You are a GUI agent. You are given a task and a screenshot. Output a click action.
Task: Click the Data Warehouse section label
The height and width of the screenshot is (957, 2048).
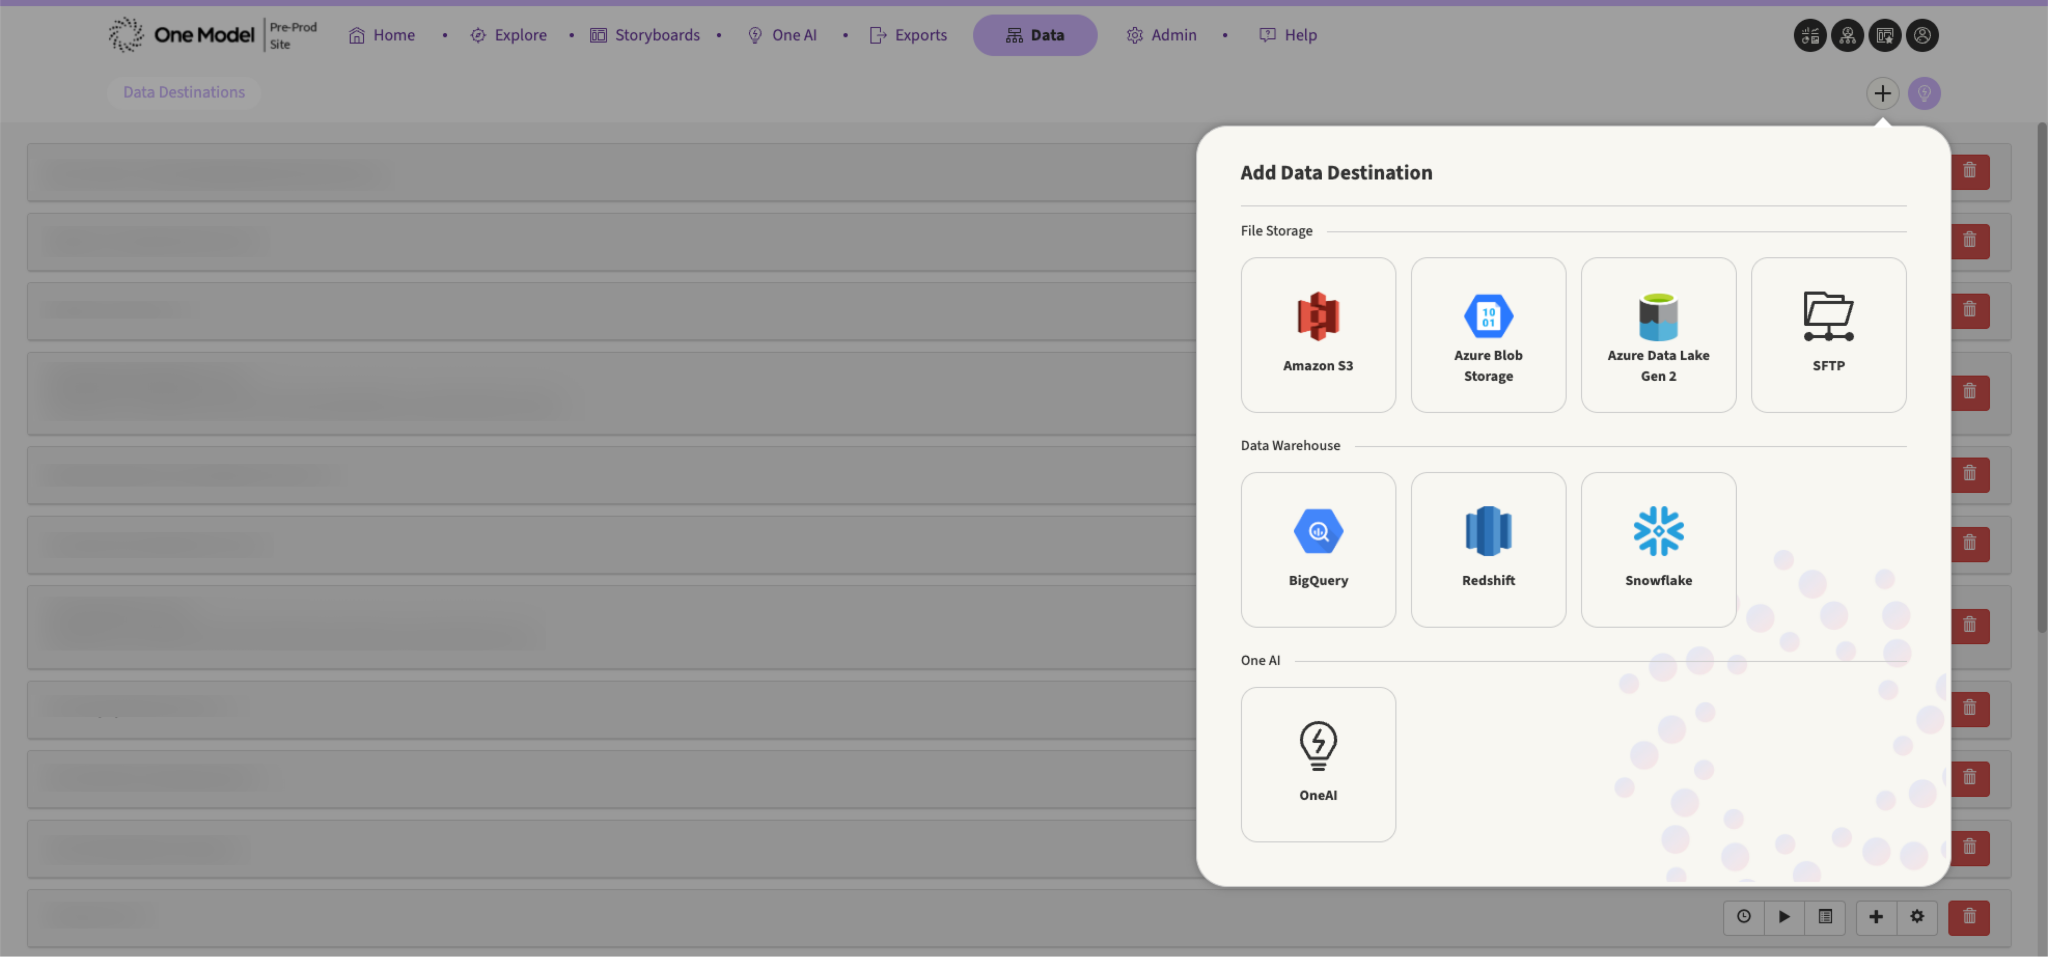tap(1291, 446)
